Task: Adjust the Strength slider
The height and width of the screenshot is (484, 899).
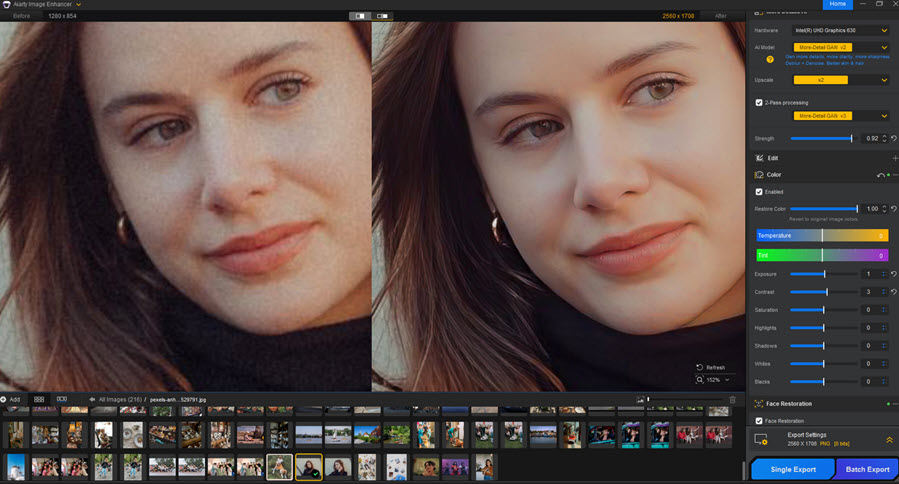Action: [x=822, y=138]
